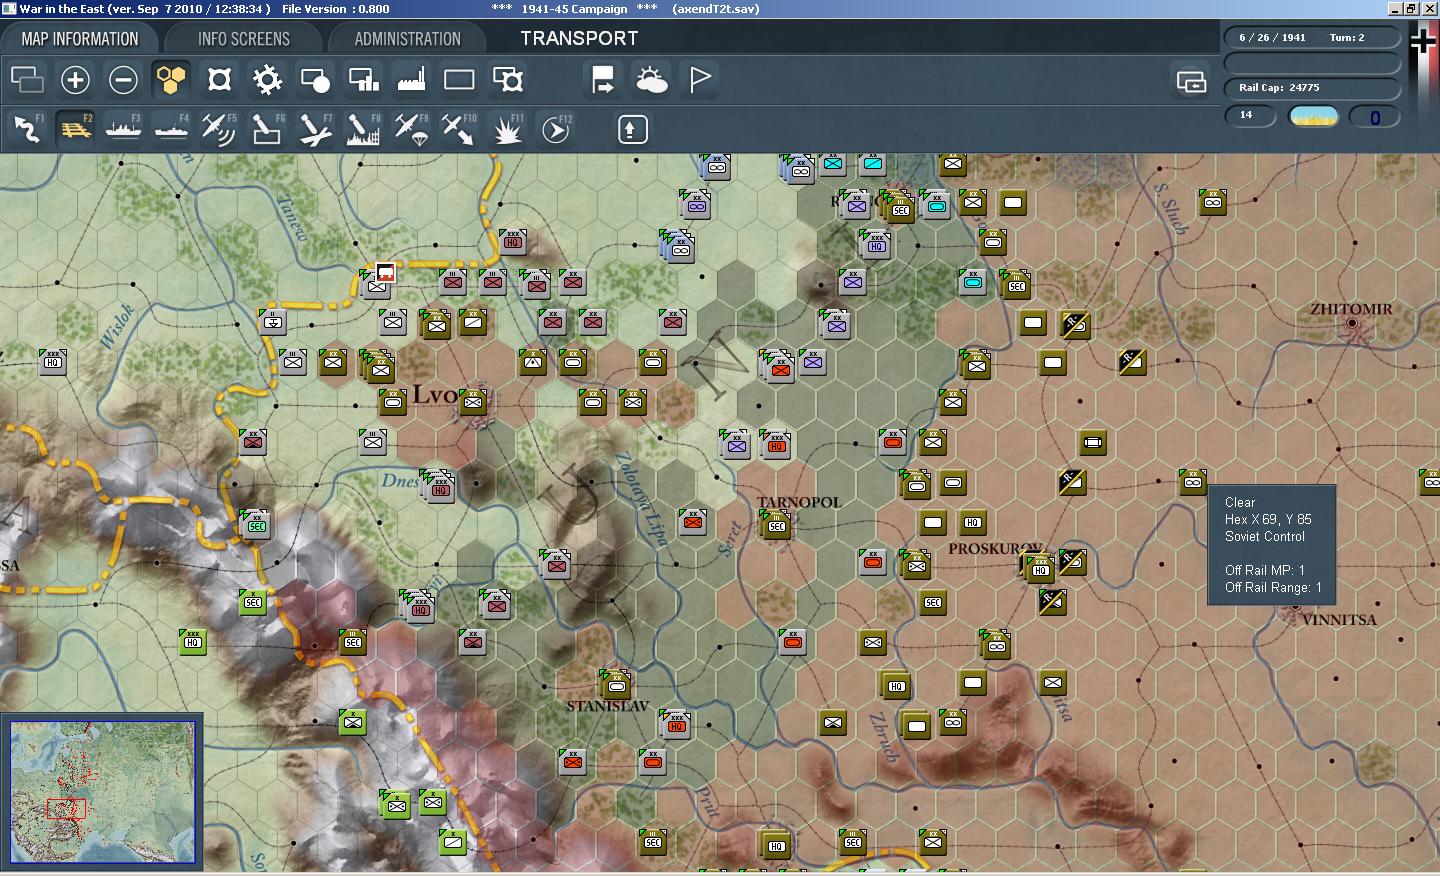Show weather with sun and cloud icon
Screen dimensions: 1440x876
pos(652,80)
